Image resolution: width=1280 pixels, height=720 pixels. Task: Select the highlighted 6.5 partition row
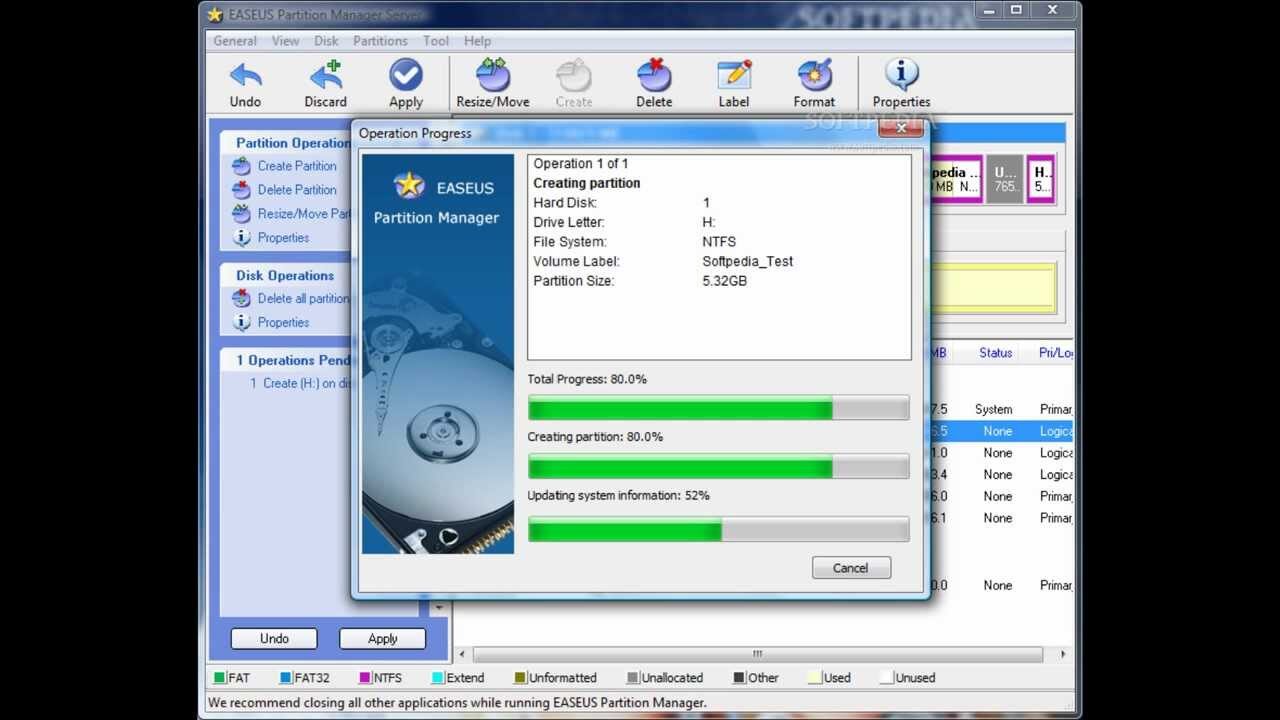tap(1000, 431)
